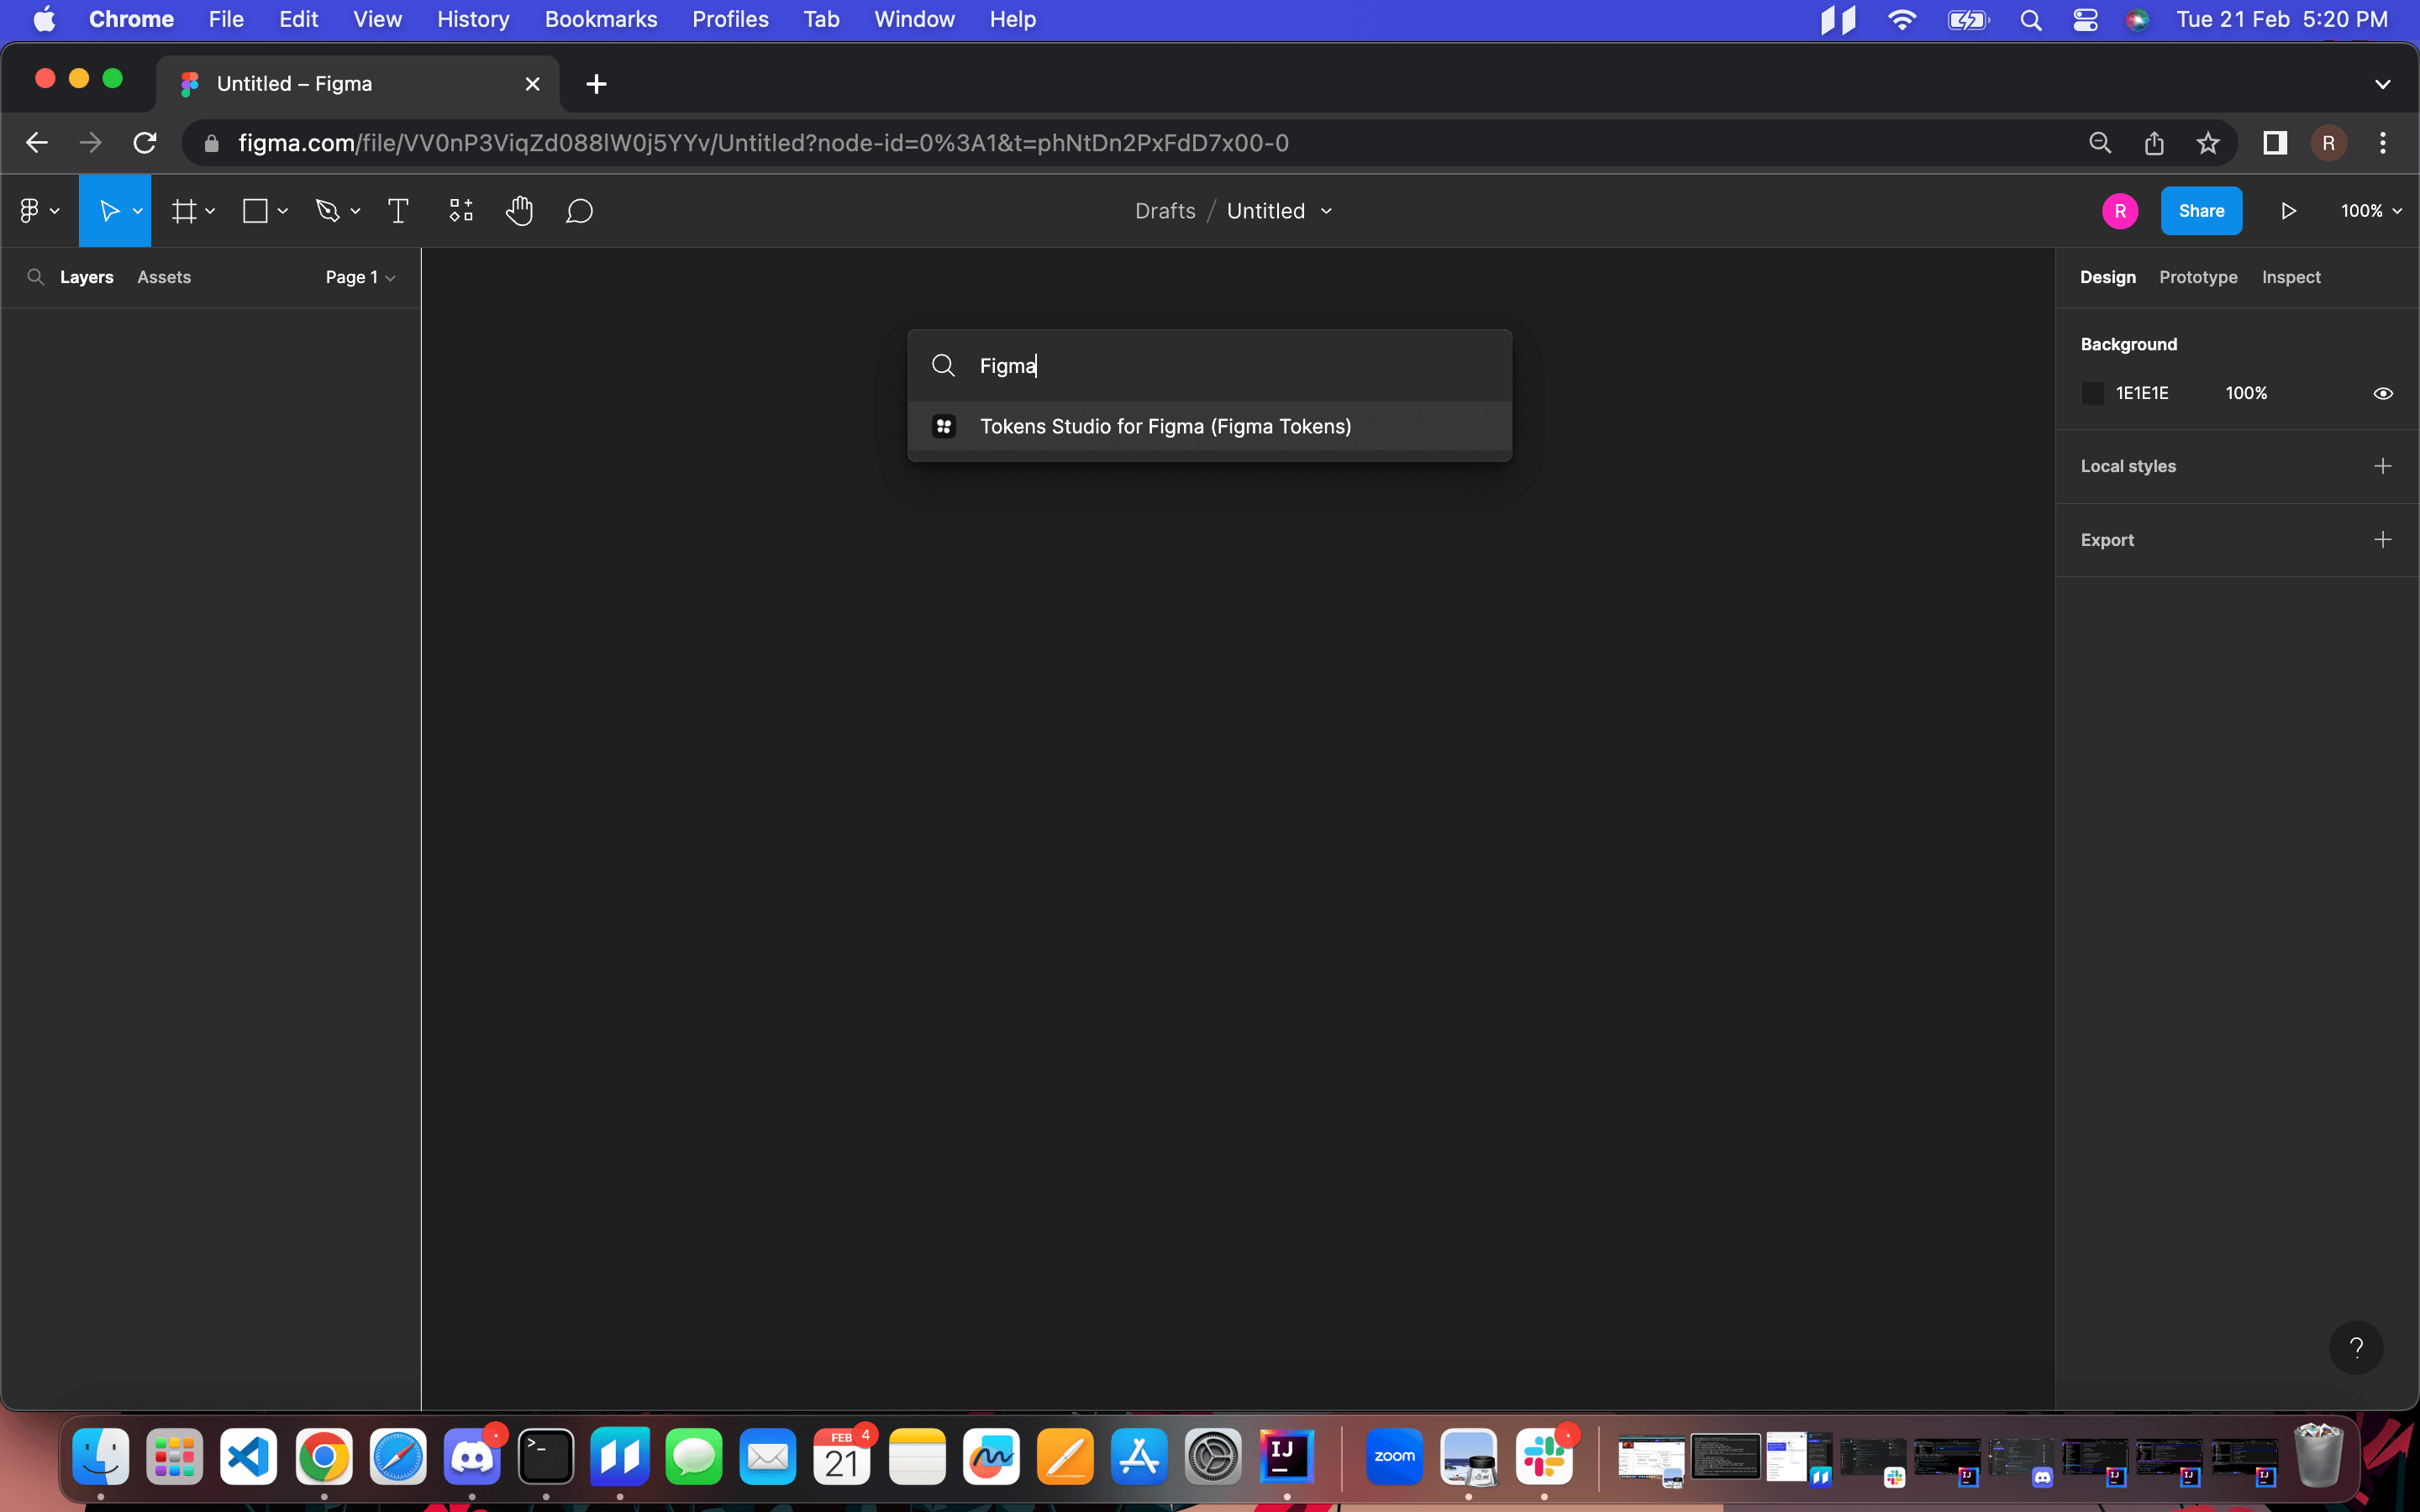Open Spotlight search in macOS menu bar
The width and height of the screenshot is (2420, 1512).
point(2030,19)
